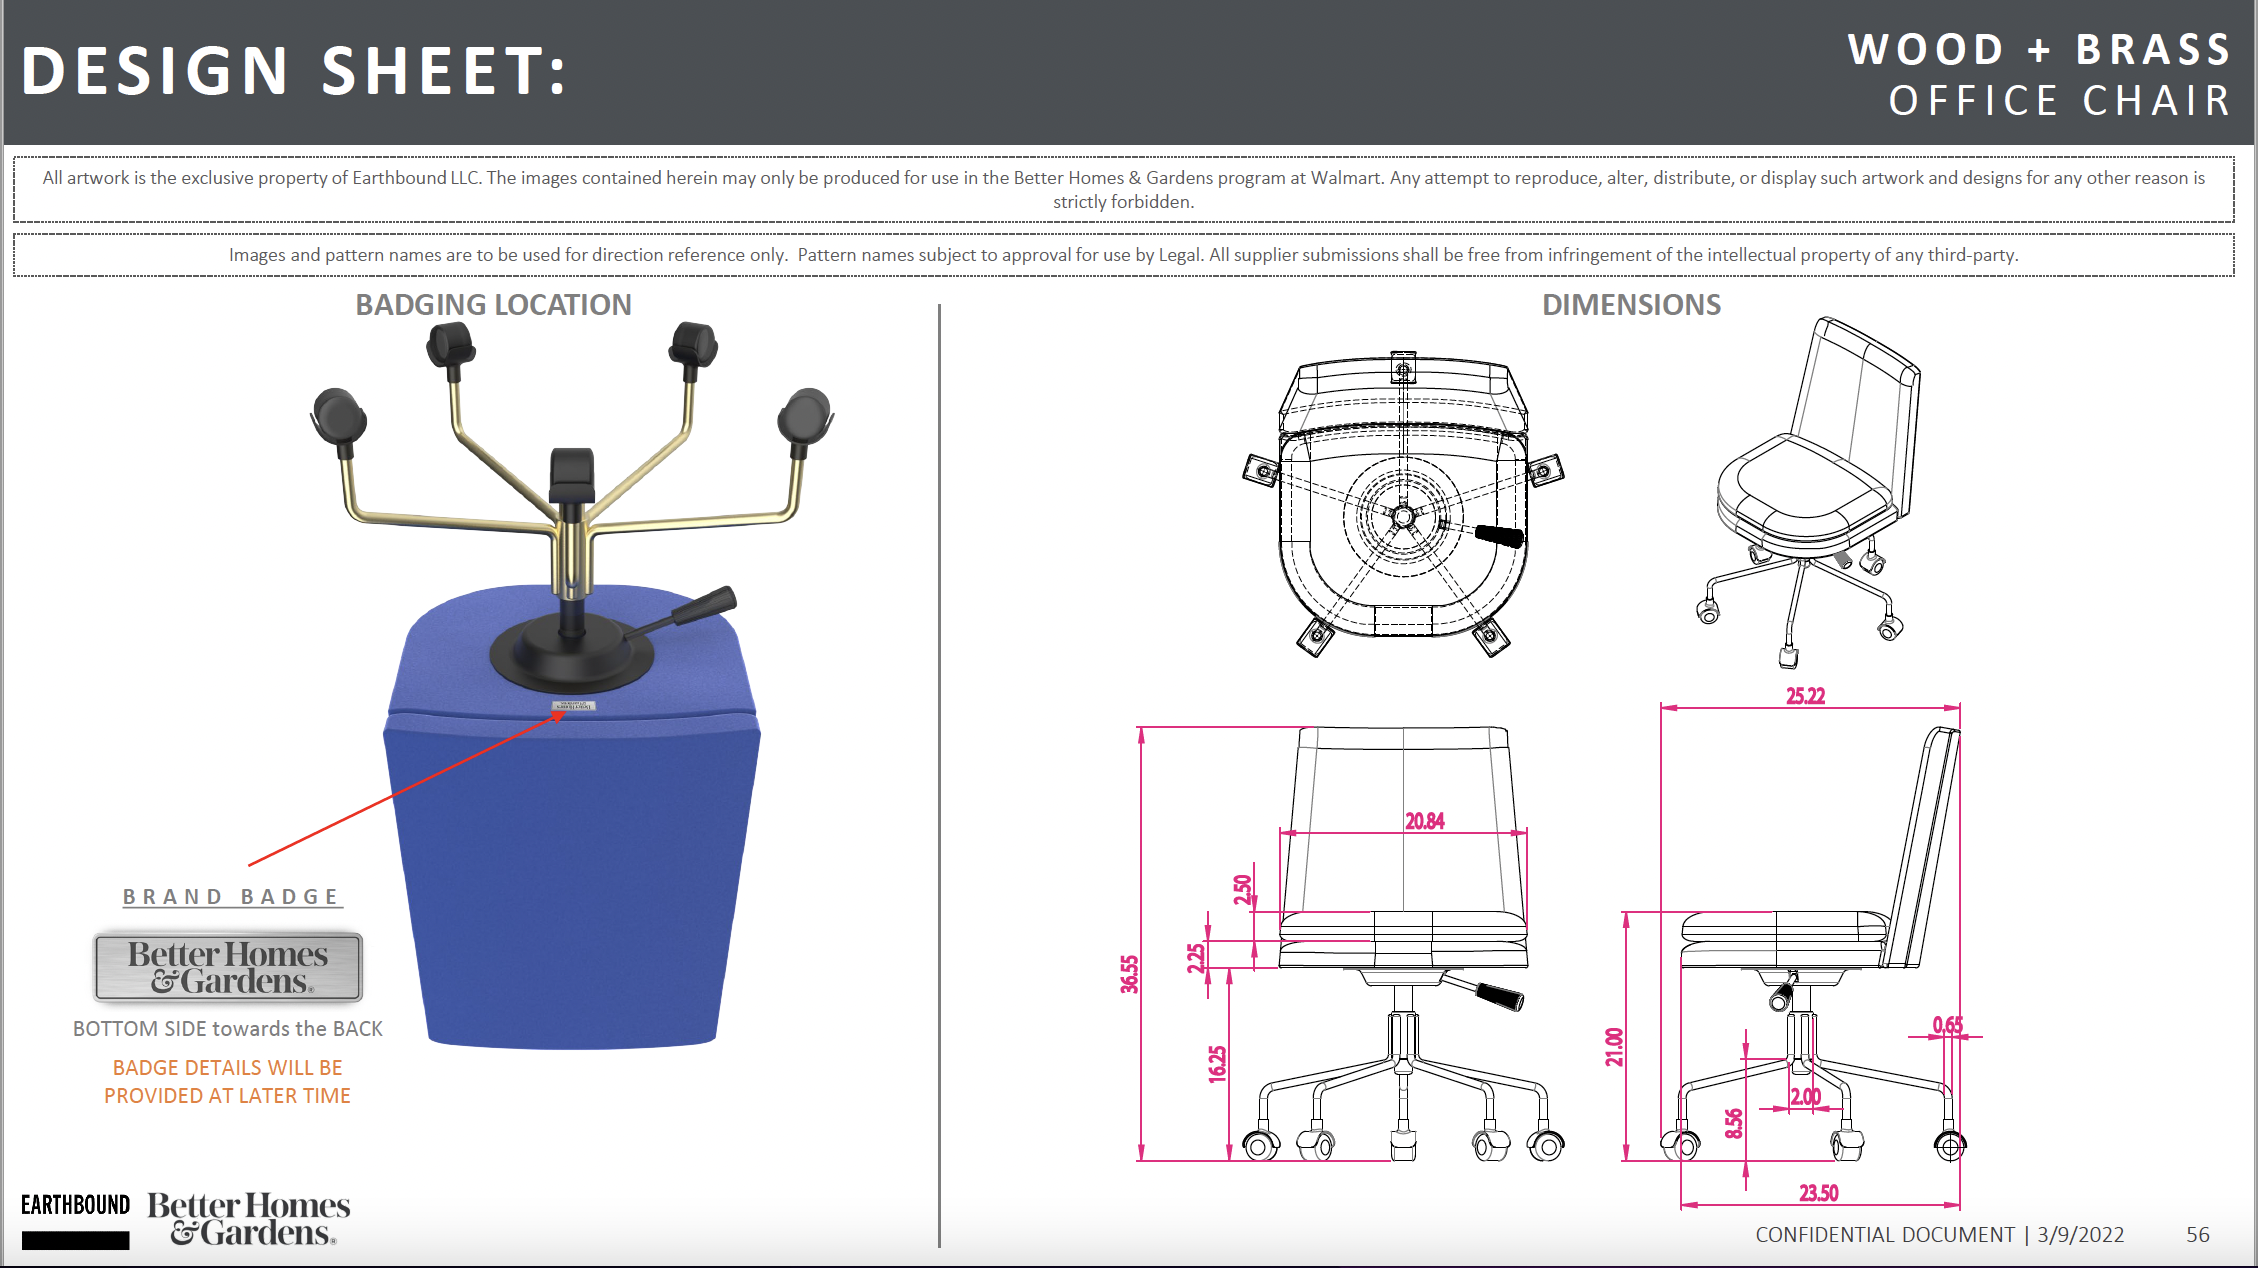Click the 2.50 dimension value

(1242, 889)
